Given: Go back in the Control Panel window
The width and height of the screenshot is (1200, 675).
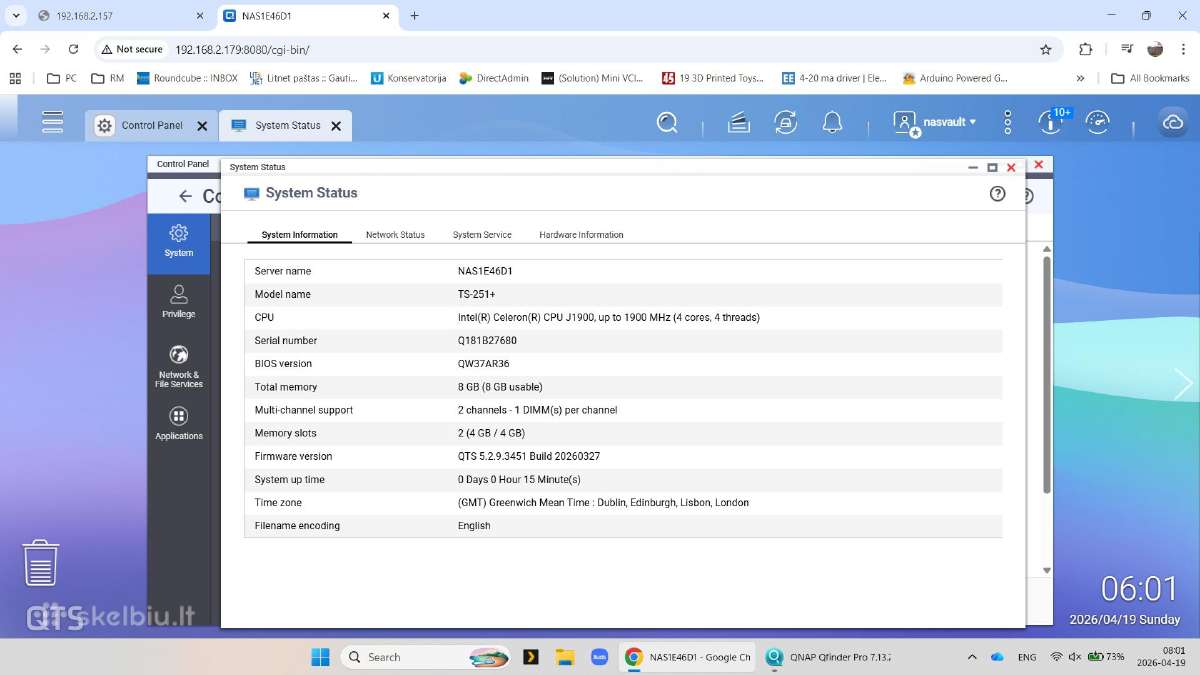Looking at the screenshot, I should 185,197.
